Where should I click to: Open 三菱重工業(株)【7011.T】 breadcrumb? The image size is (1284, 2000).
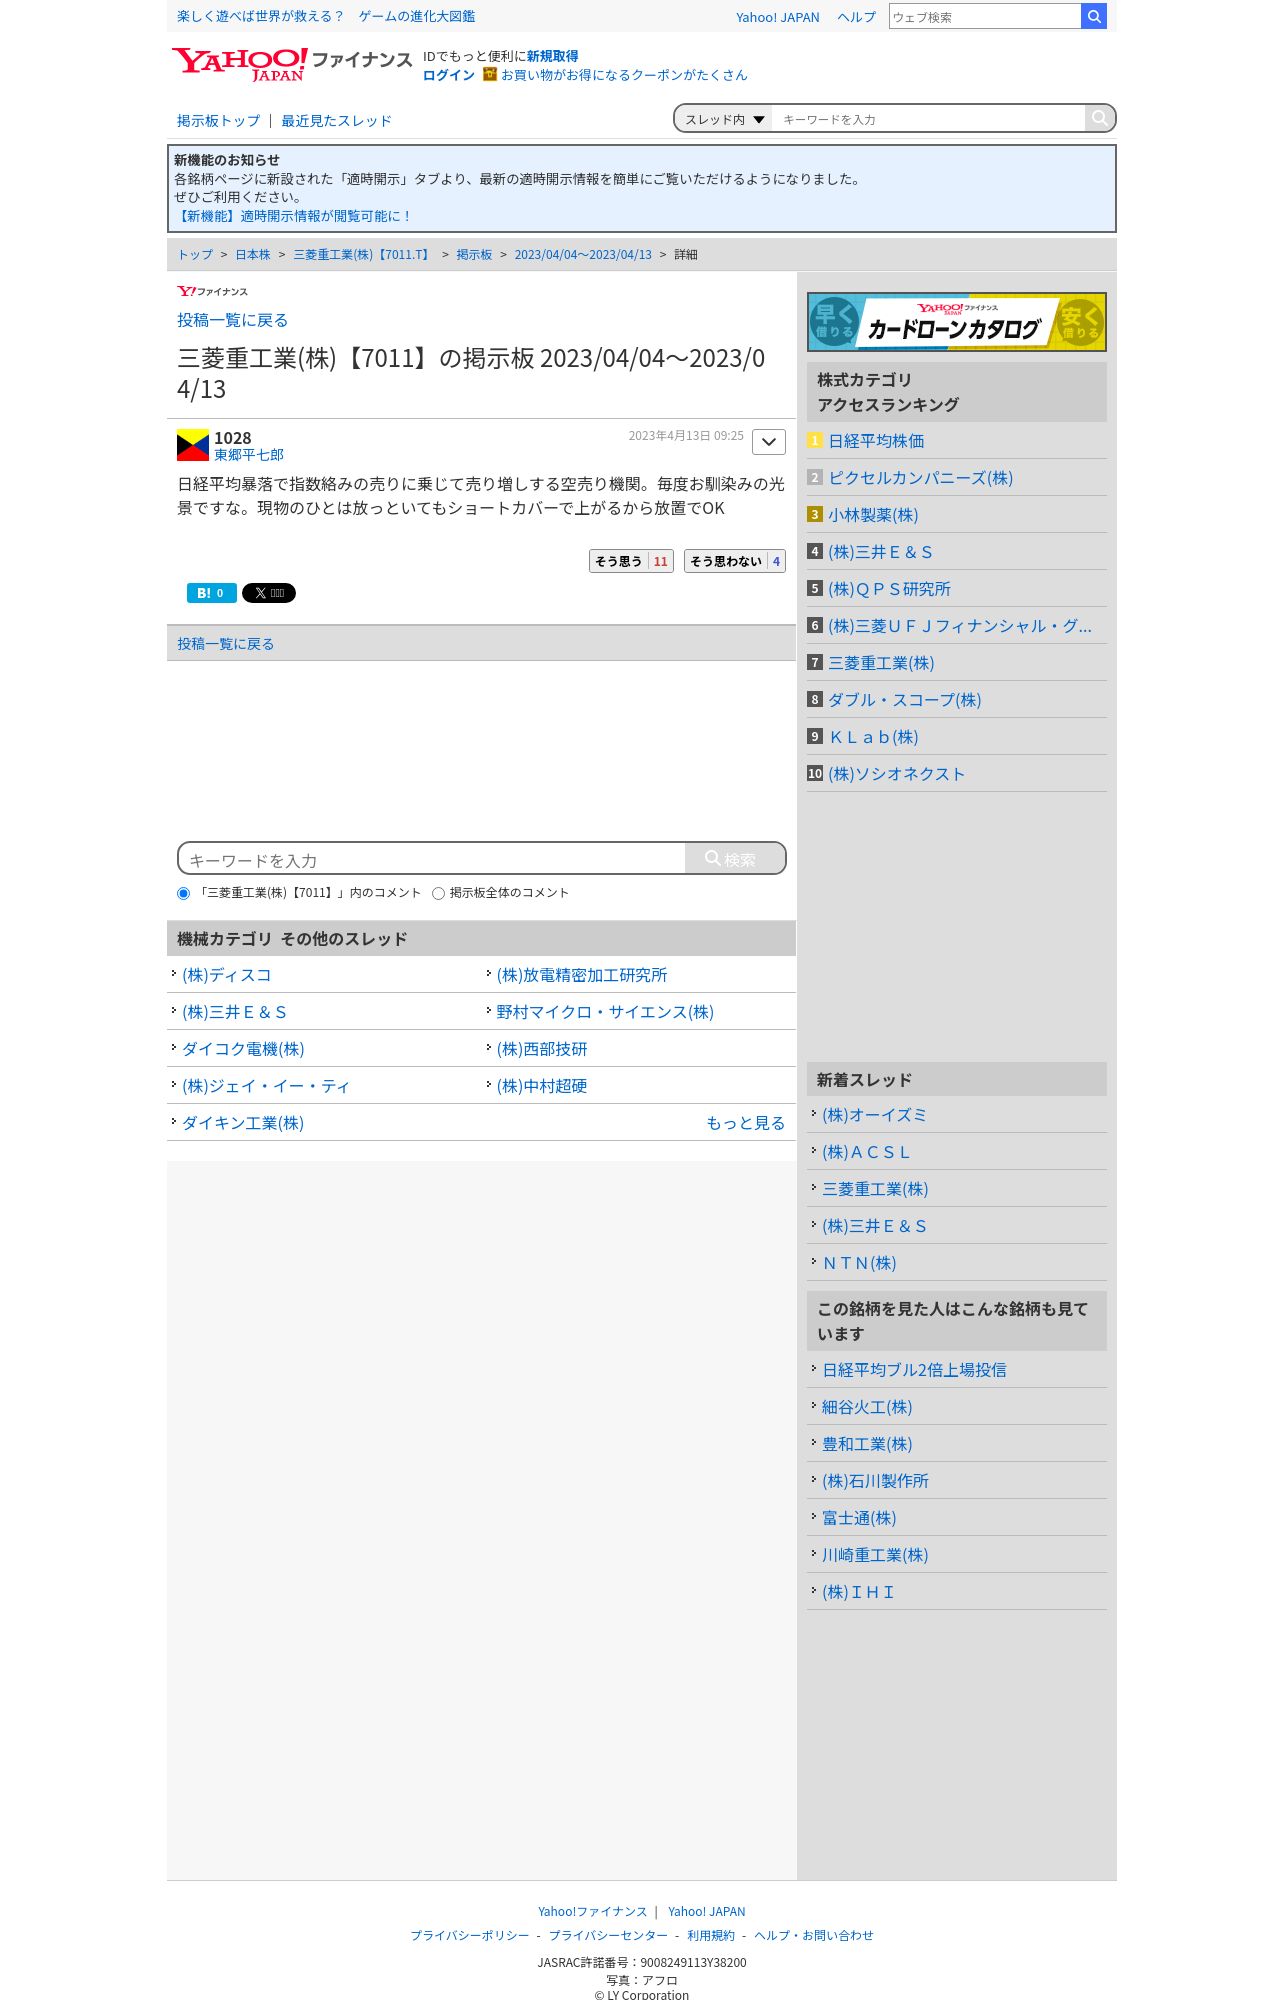tap(363, 255)
